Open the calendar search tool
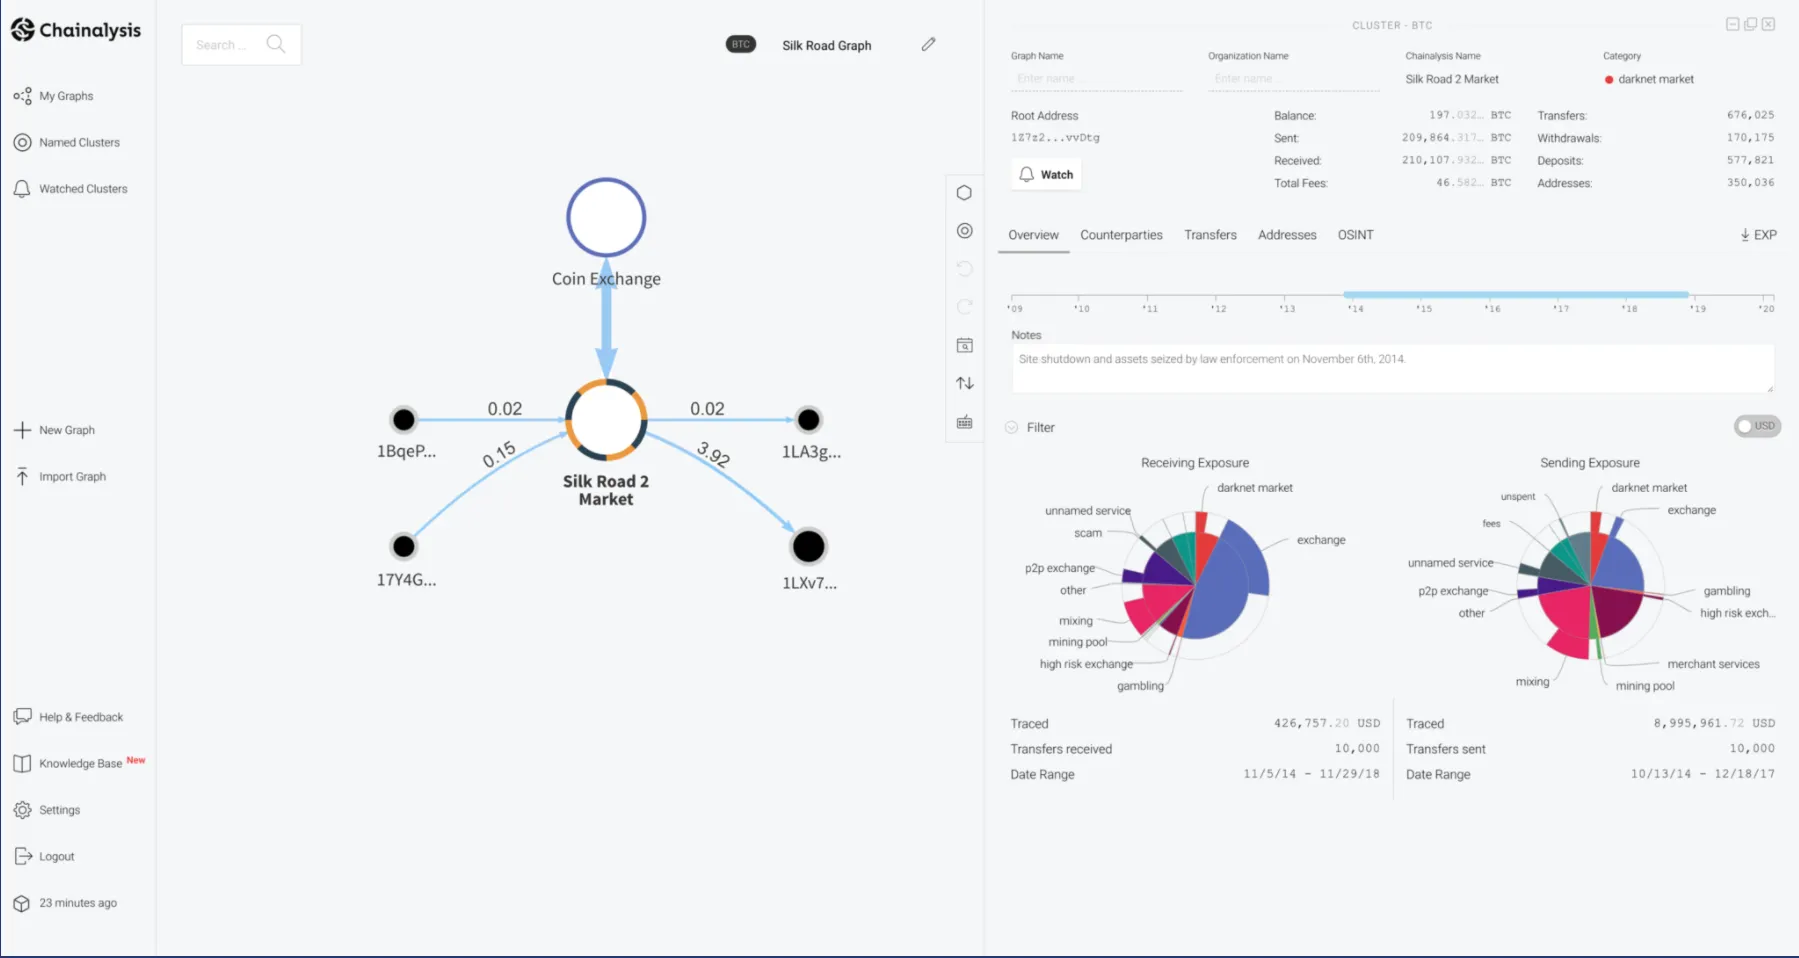Image resolution: width=1799 pixels, height=958 pixels. click(x=964, y=345)
